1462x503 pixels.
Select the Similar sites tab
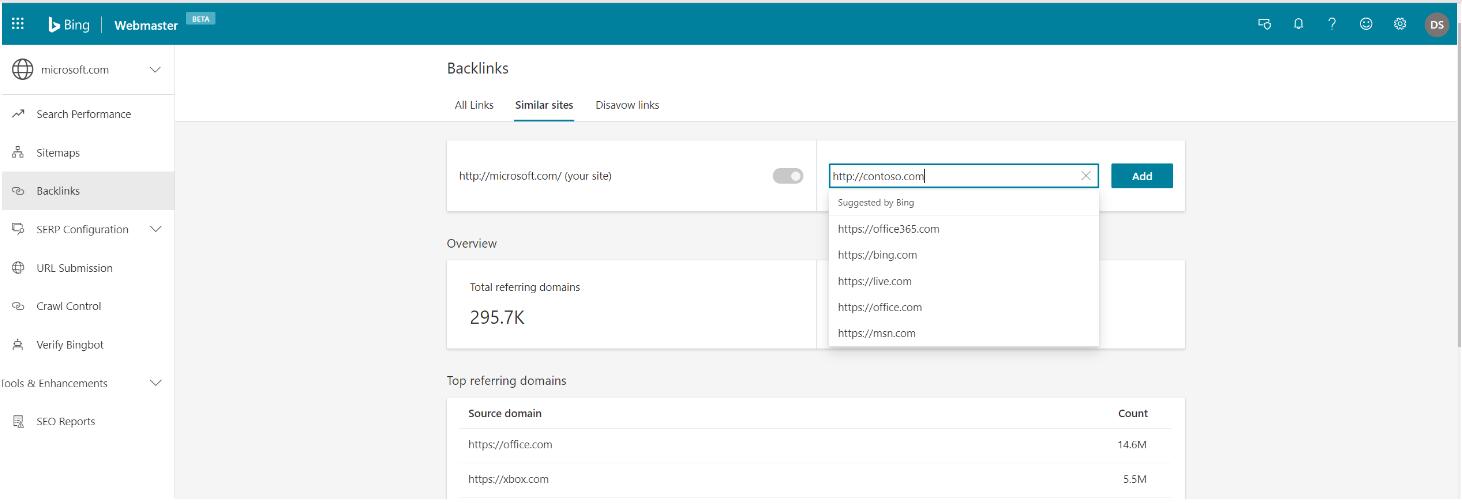click(544, 105)
